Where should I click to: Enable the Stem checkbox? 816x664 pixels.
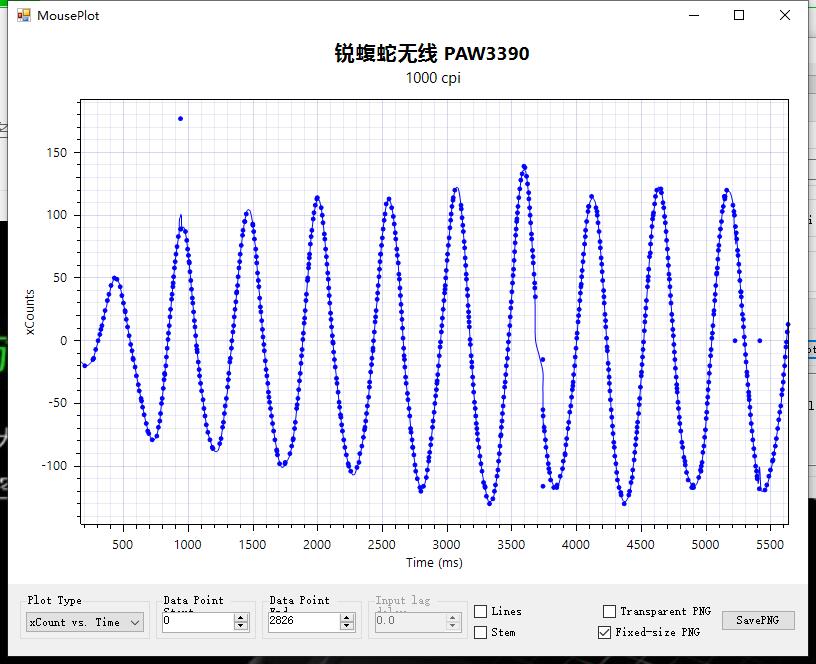click(480, 632)
